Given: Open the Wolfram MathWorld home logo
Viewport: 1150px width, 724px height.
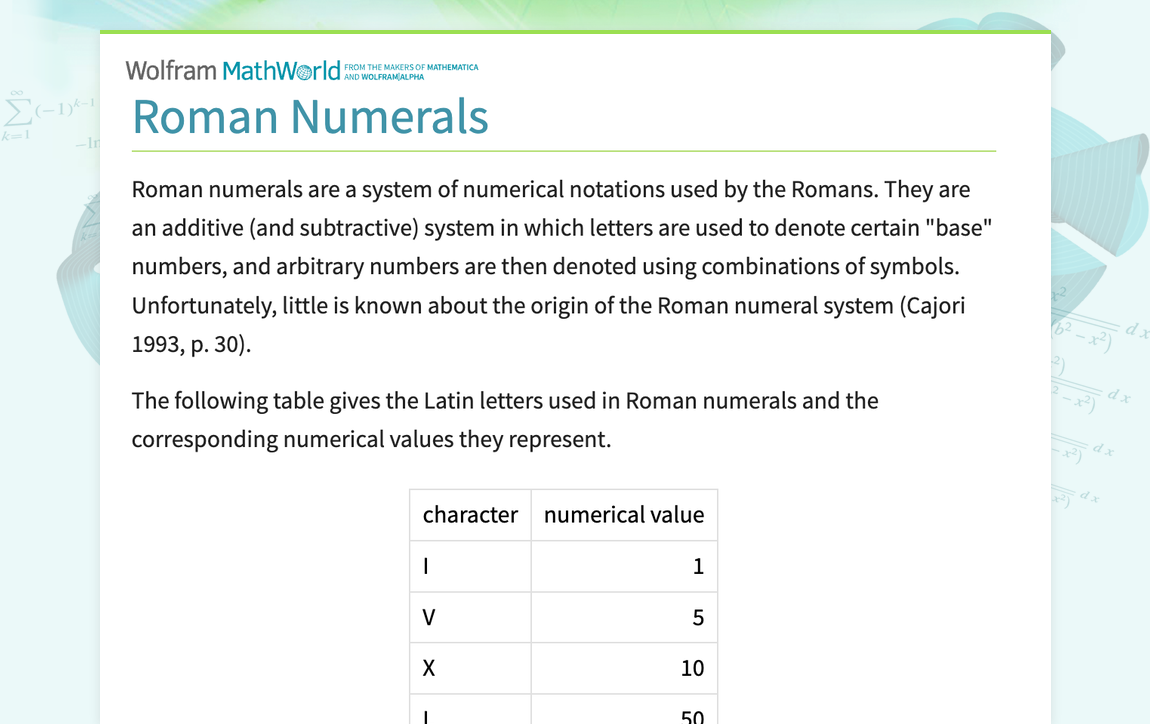Looking at the screenshot, I should 232,71.
